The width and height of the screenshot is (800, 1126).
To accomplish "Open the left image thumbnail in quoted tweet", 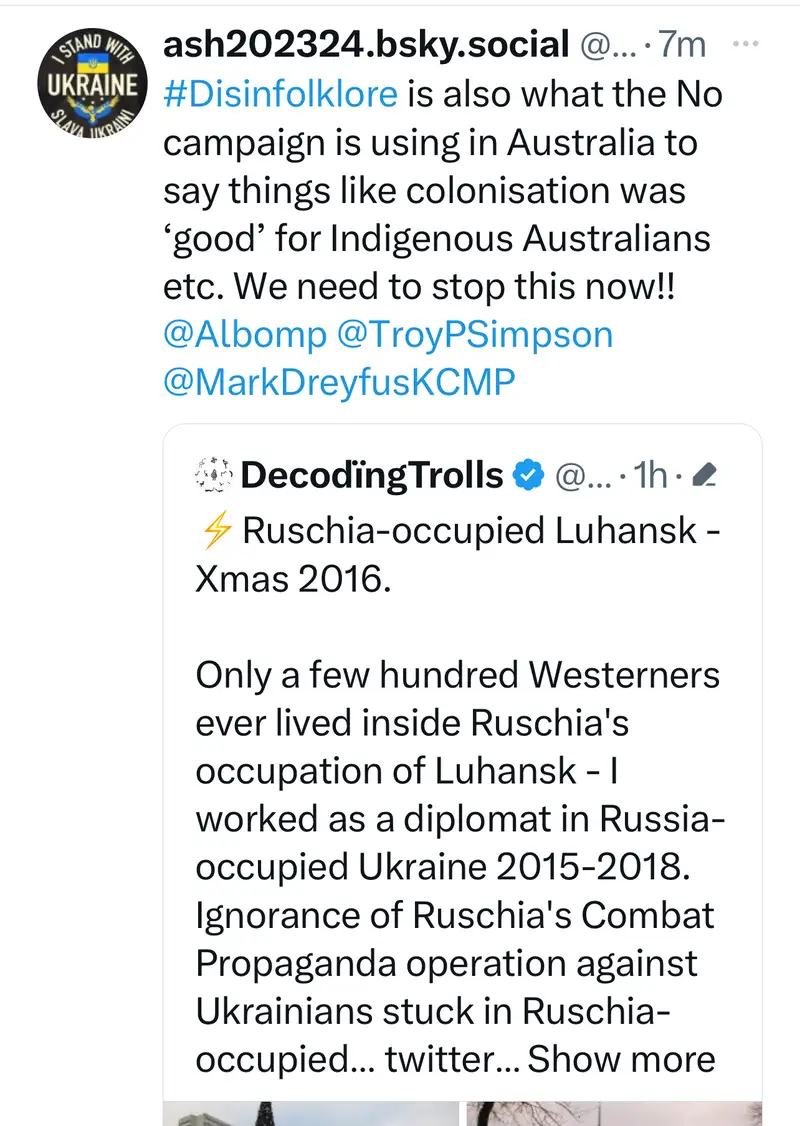I will click(x=310, y=1112).
